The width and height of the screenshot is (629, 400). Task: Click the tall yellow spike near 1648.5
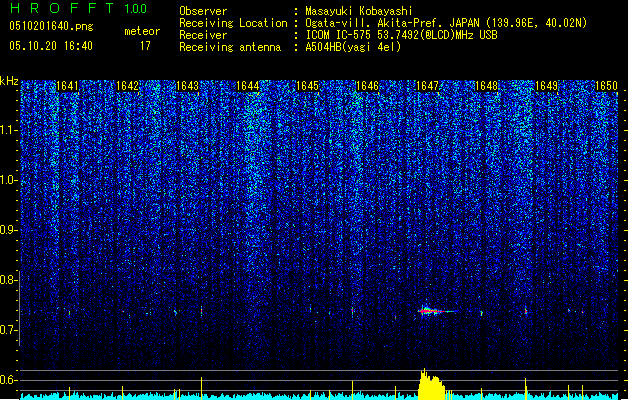pos(526,388)
